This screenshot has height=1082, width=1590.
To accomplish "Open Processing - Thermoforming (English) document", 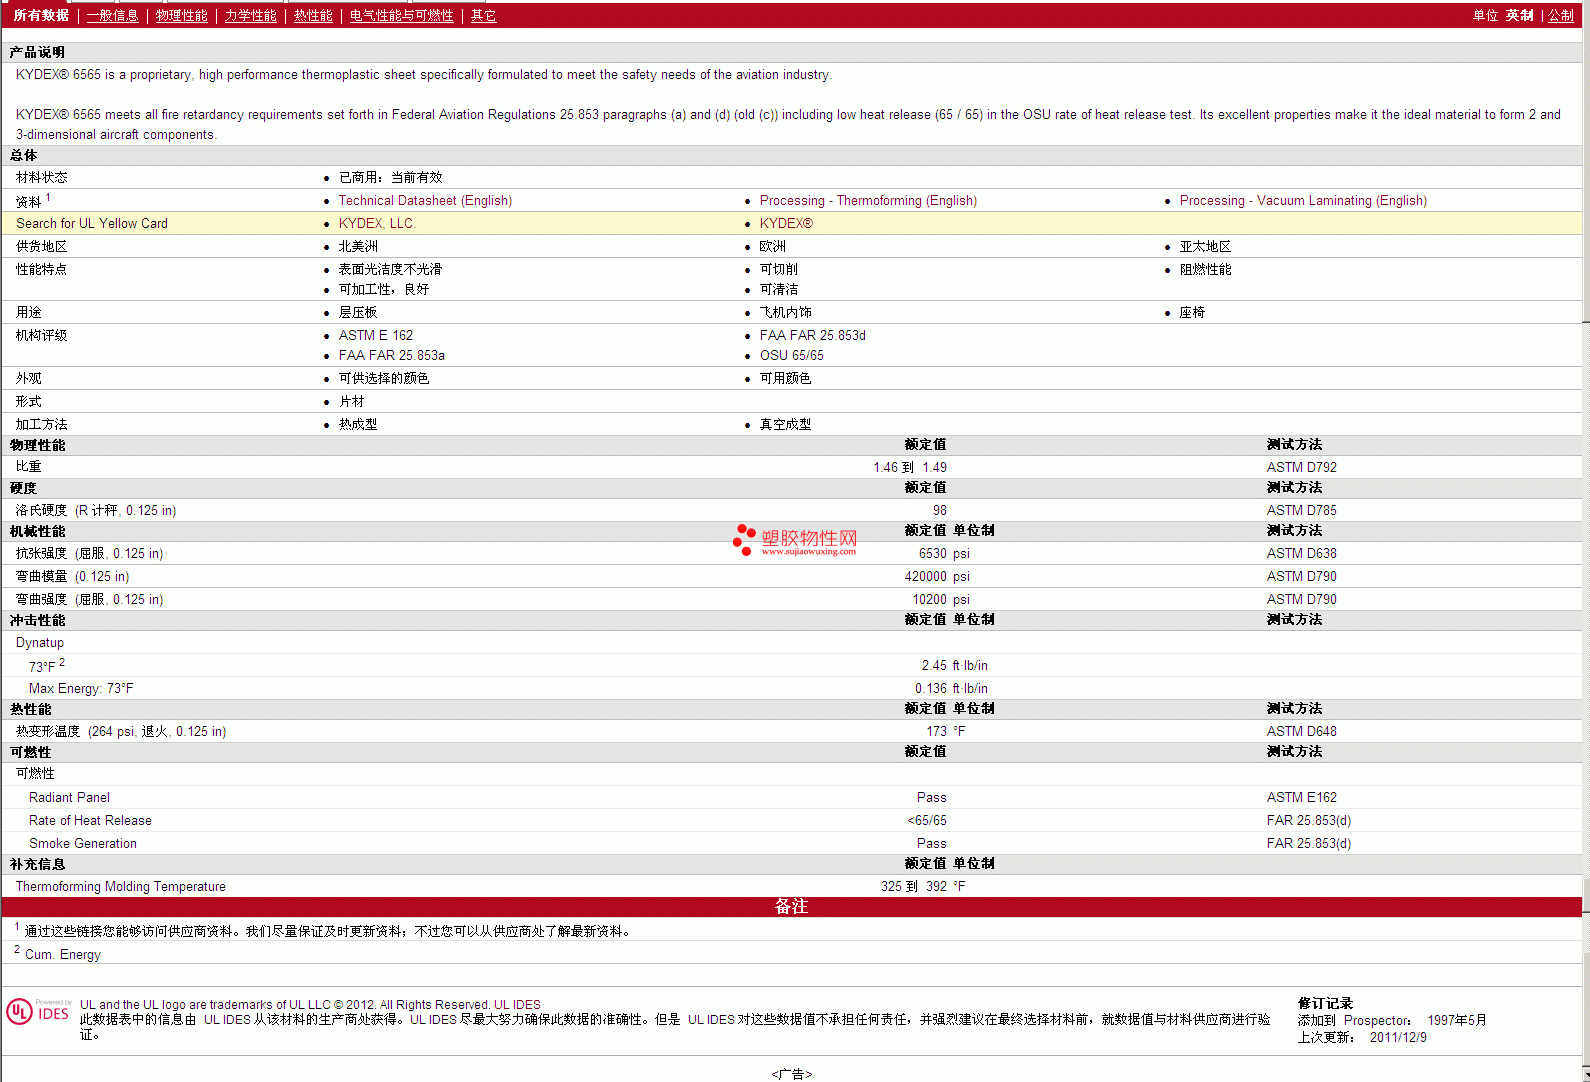I will [868, 201].
